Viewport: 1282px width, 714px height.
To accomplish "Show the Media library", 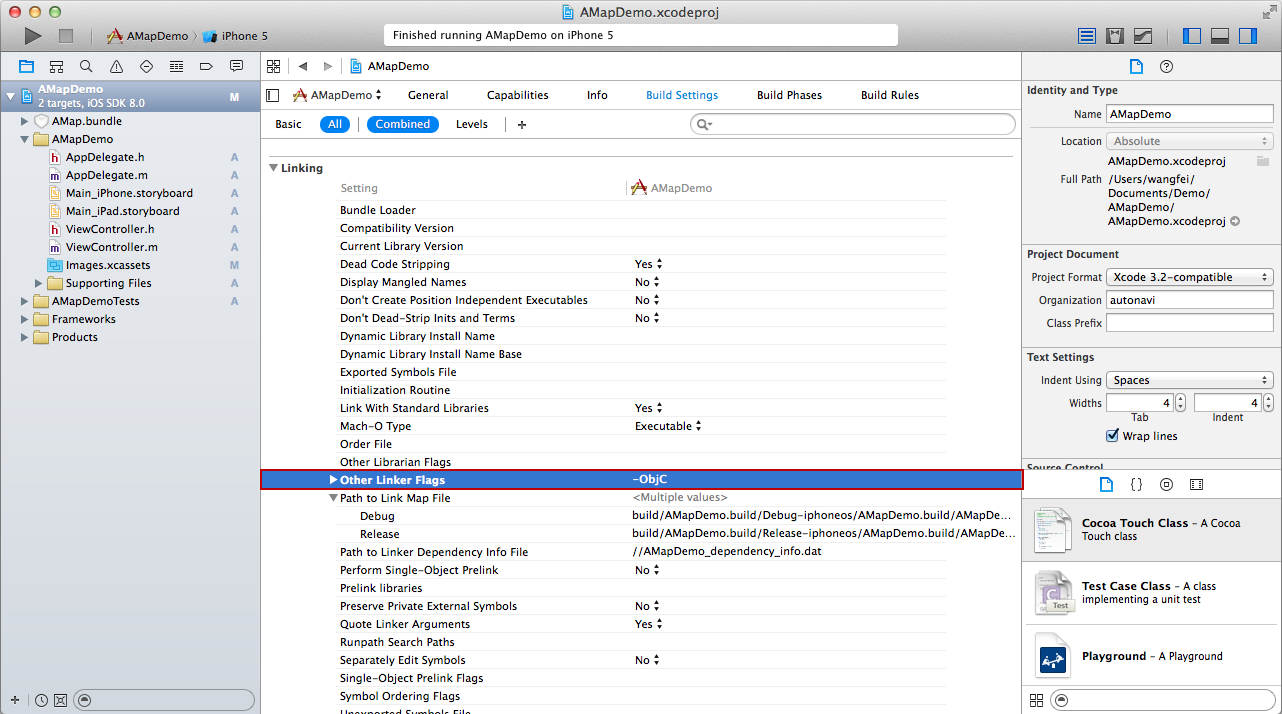I will tap(1196, 485).
